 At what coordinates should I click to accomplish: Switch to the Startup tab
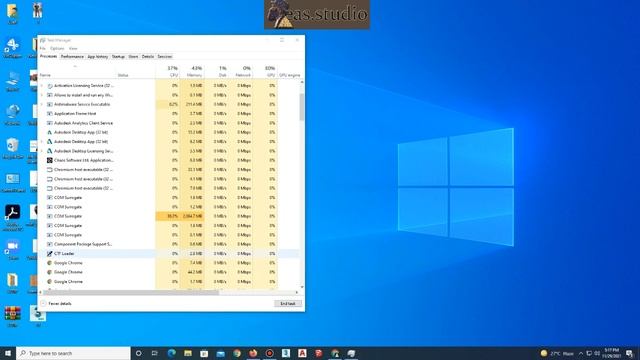click(118, 57)
